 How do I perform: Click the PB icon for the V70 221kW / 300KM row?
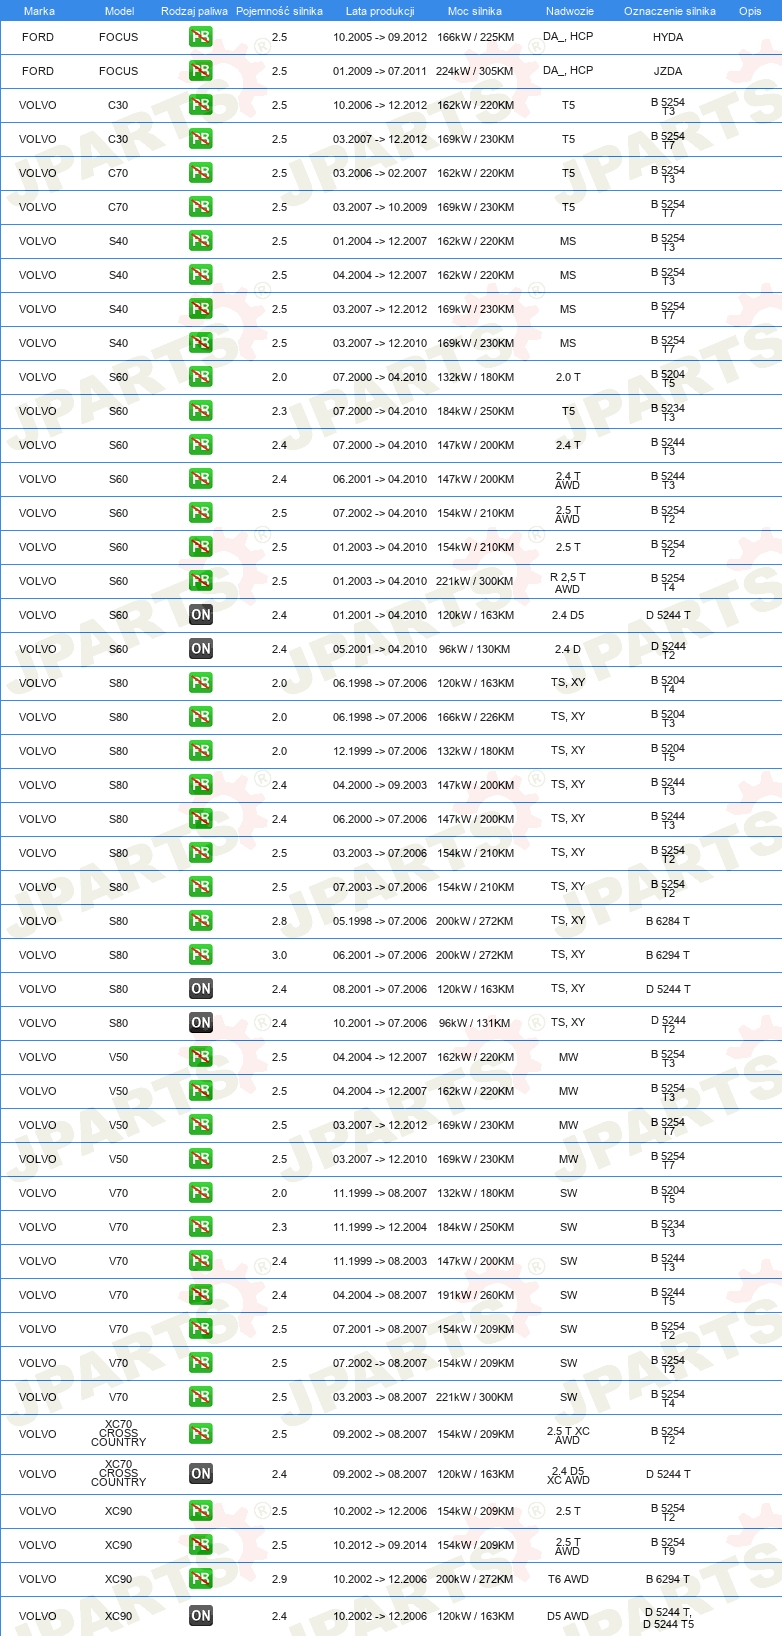[201, 1397]
